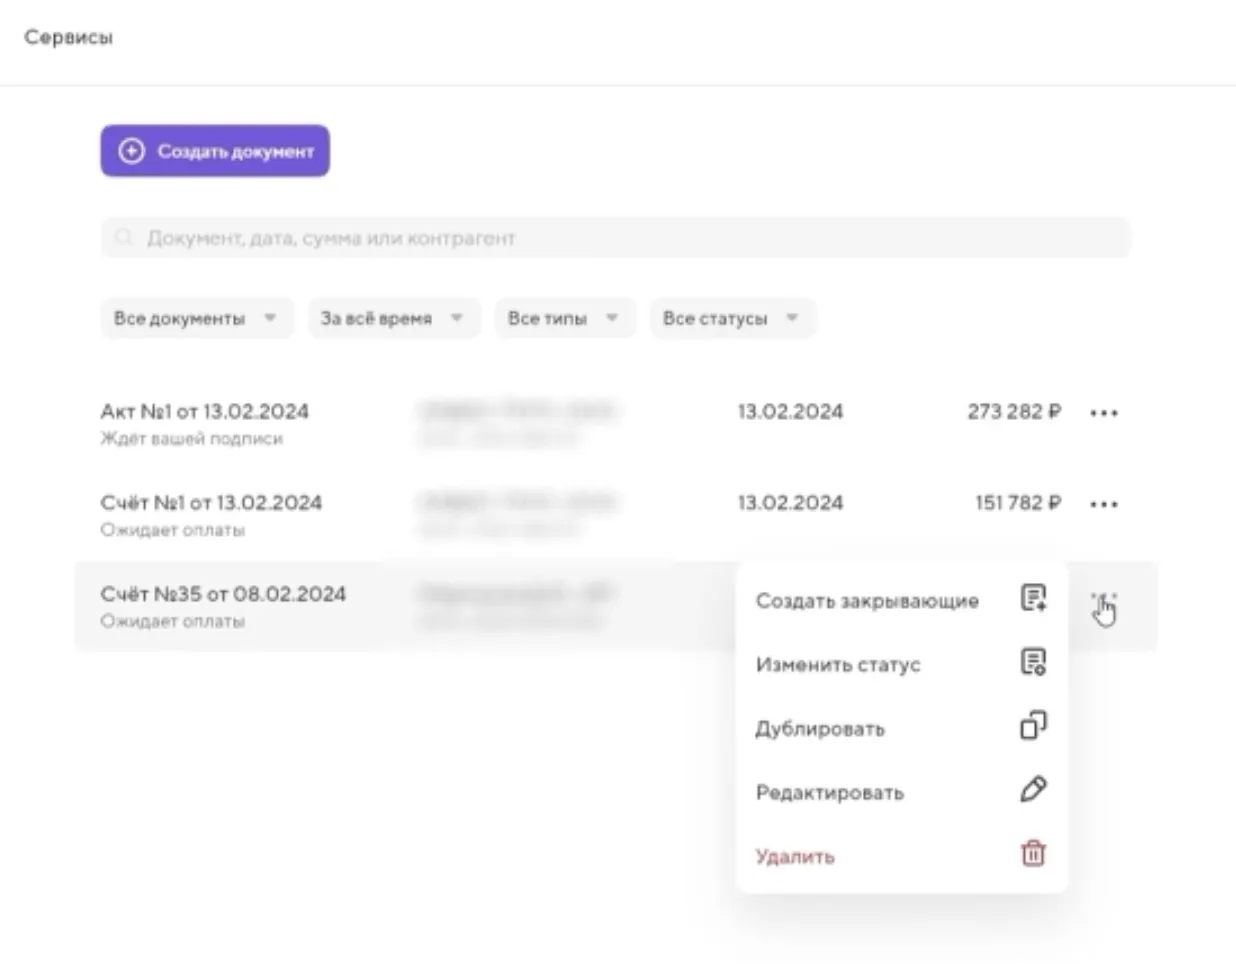Open the actions menu for Акт №1
The width and height of the screenshot is (1236, 964).
(x=1103, y=411)
